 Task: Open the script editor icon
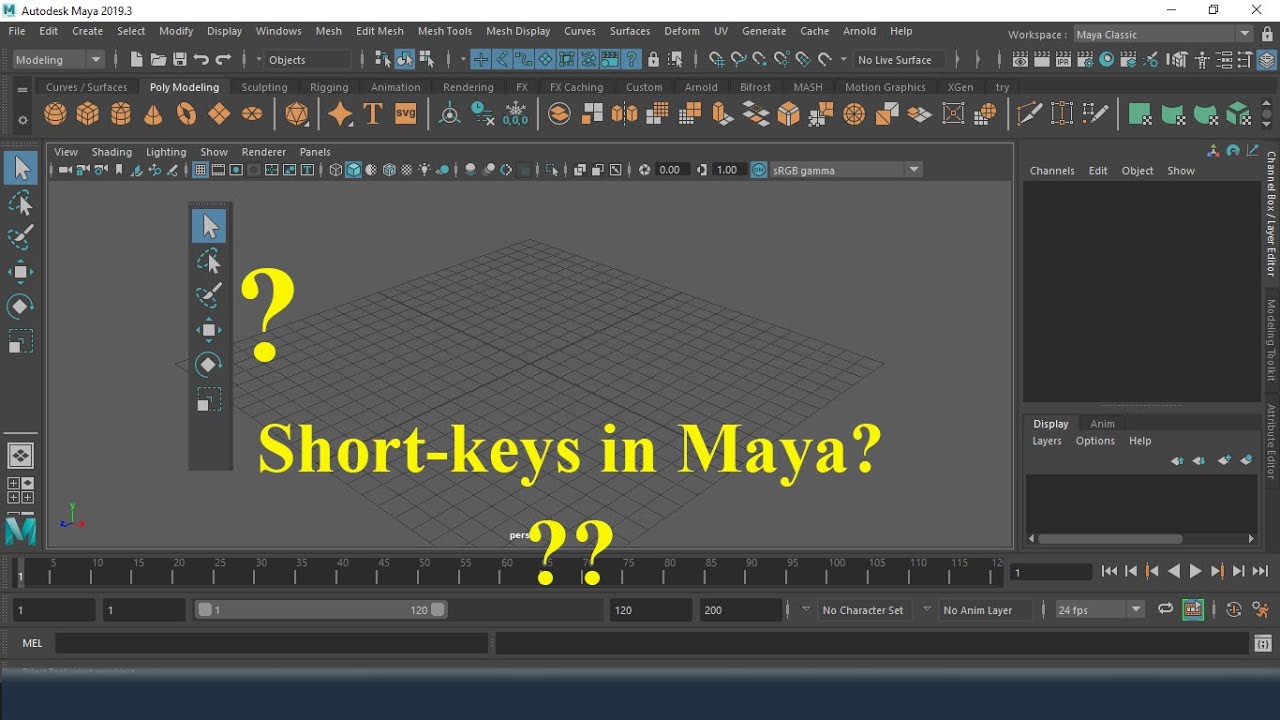(x=1262, y=643)
